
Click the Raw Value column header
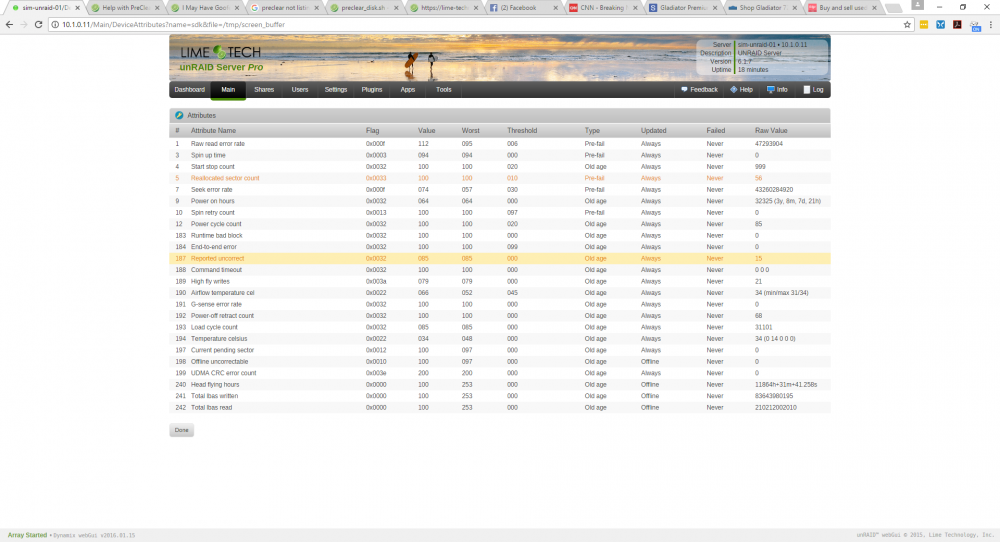point(771,130)
